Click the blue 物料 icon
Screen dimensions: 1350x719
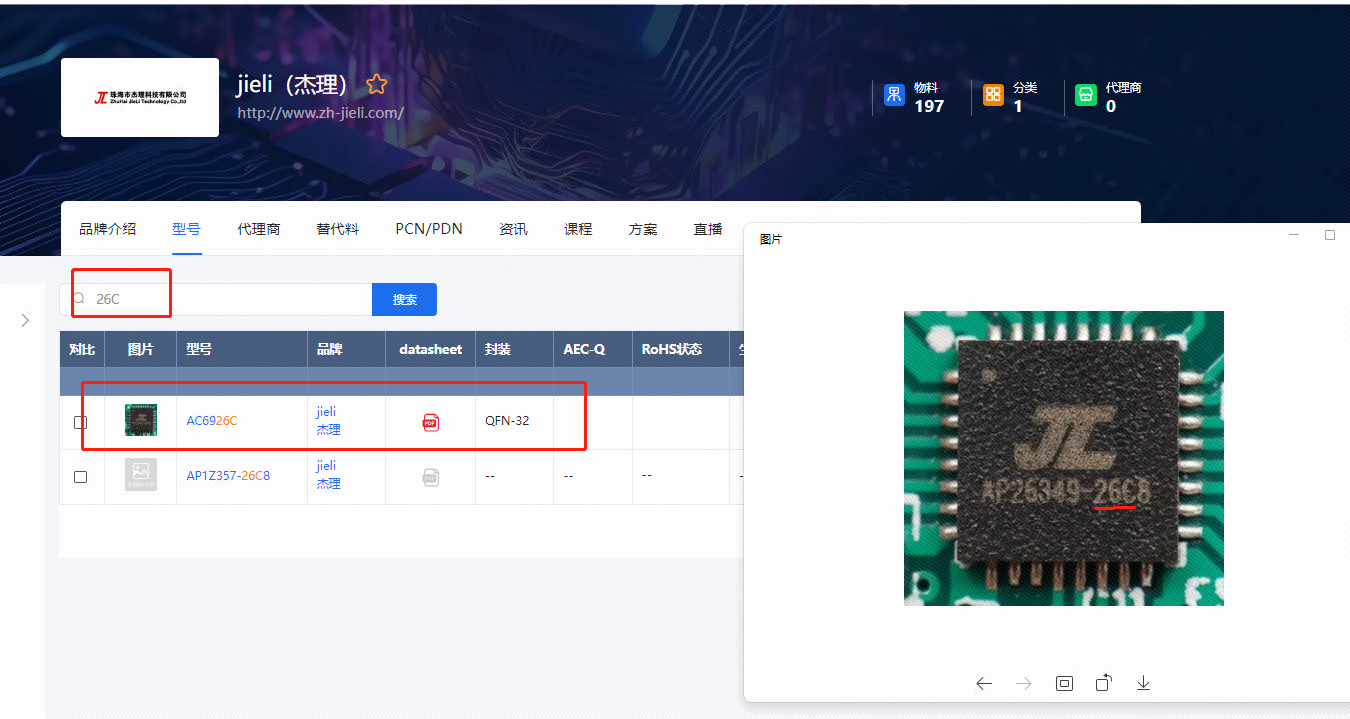point(893,95)
